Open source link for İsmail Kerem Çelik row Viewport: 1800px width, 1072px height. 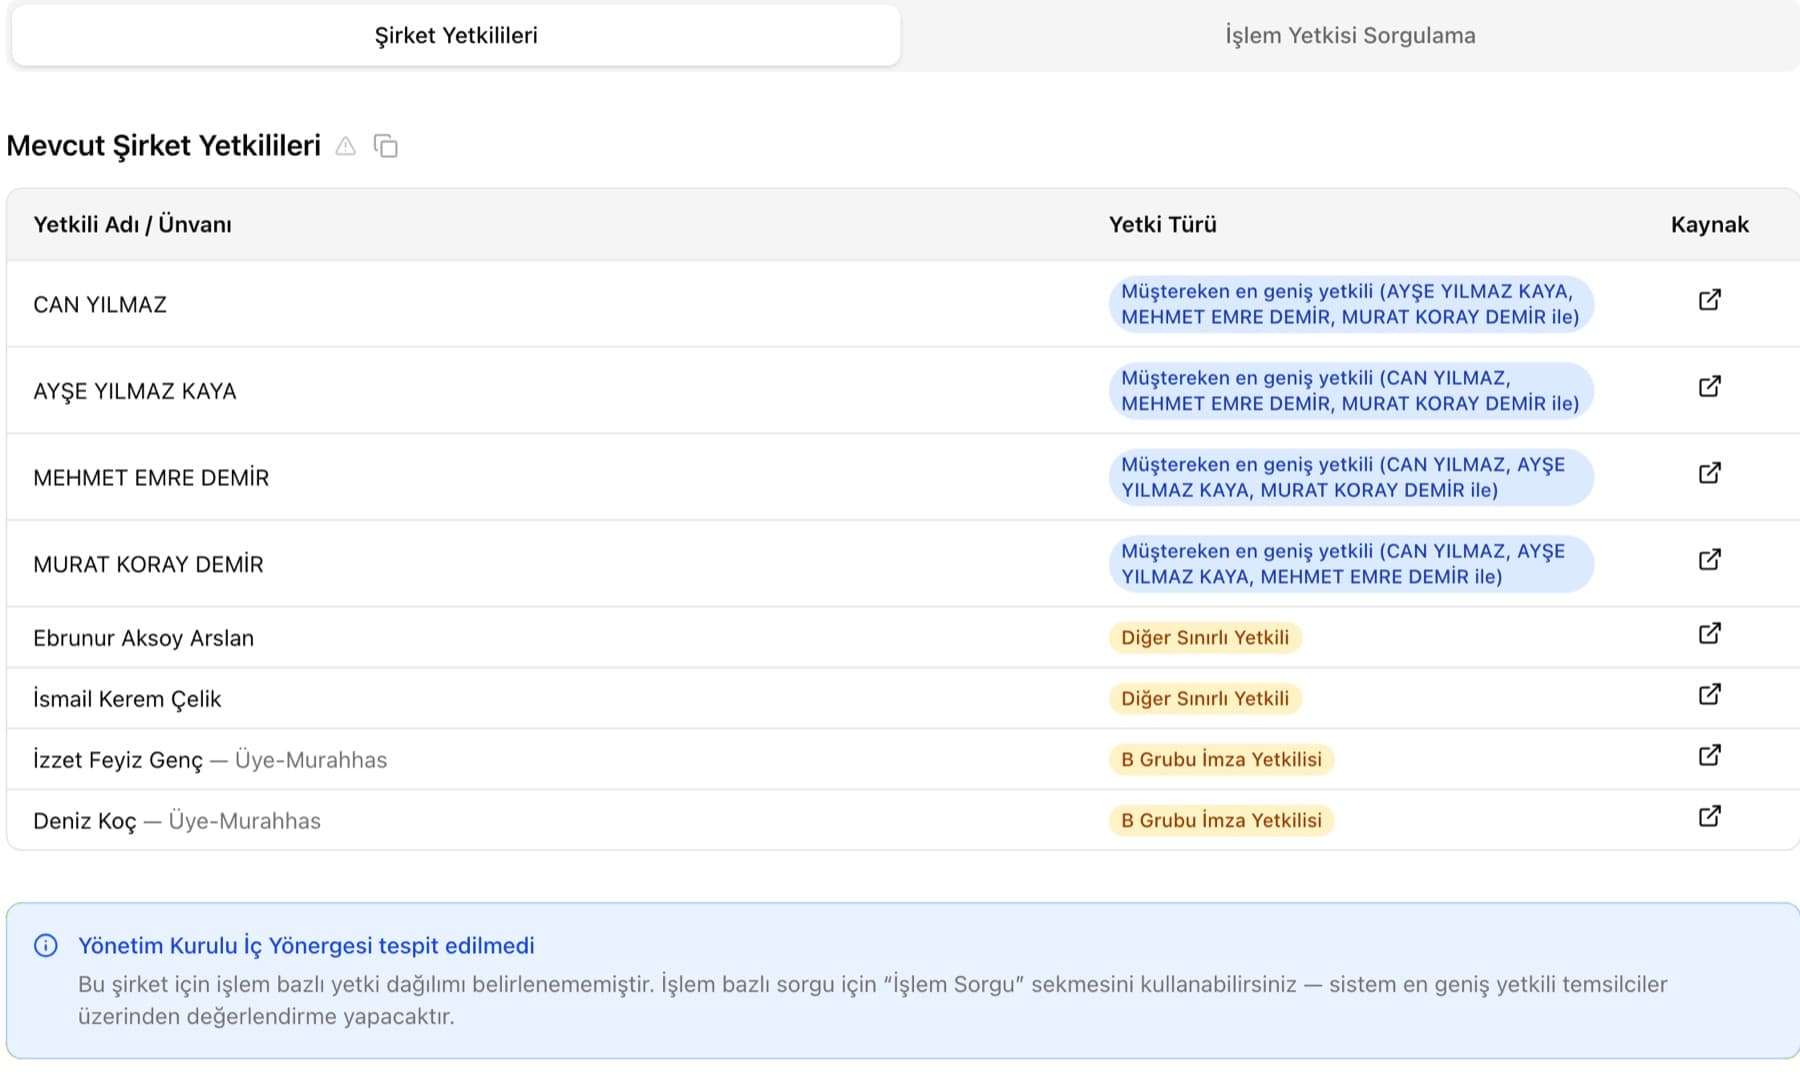[1709, 694]
